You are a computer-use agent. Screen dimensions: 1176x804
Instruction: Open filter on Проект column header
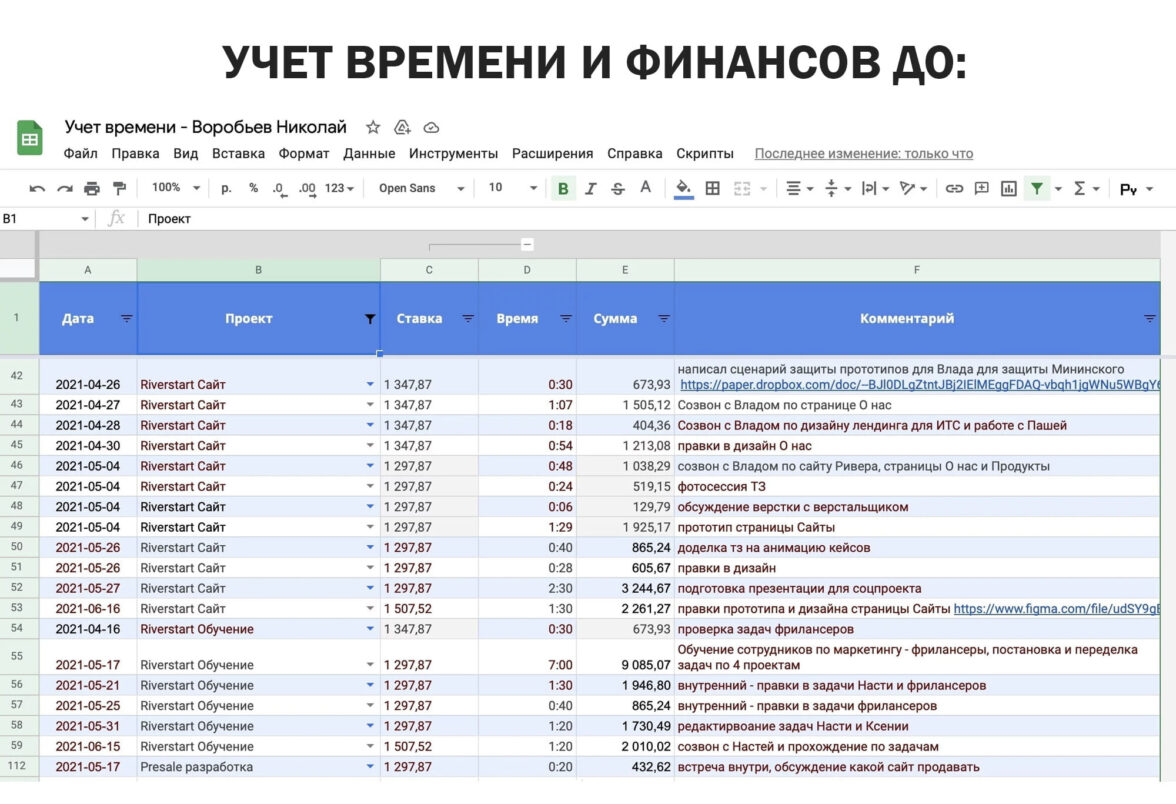370,319
